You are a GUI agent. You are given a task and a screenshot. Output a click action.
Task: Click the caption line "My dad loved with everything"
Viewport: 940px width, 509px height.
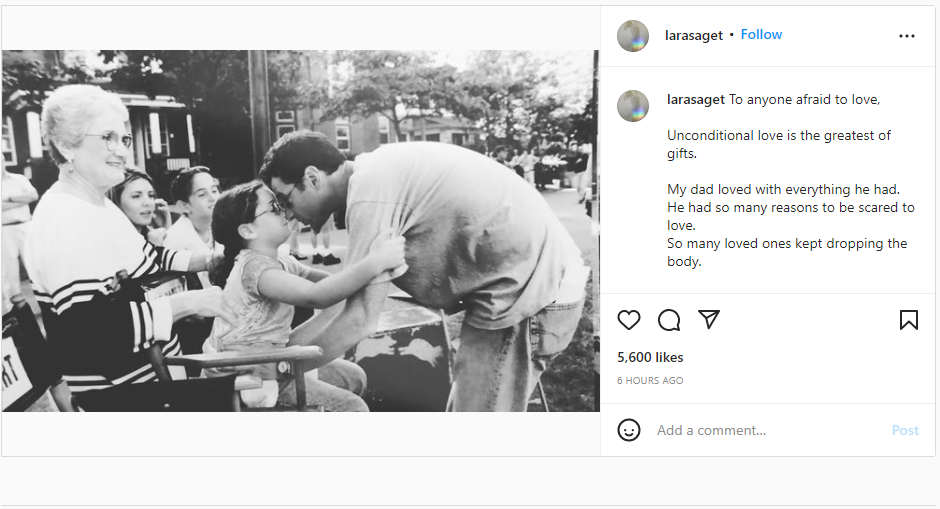tap(783, 189)
